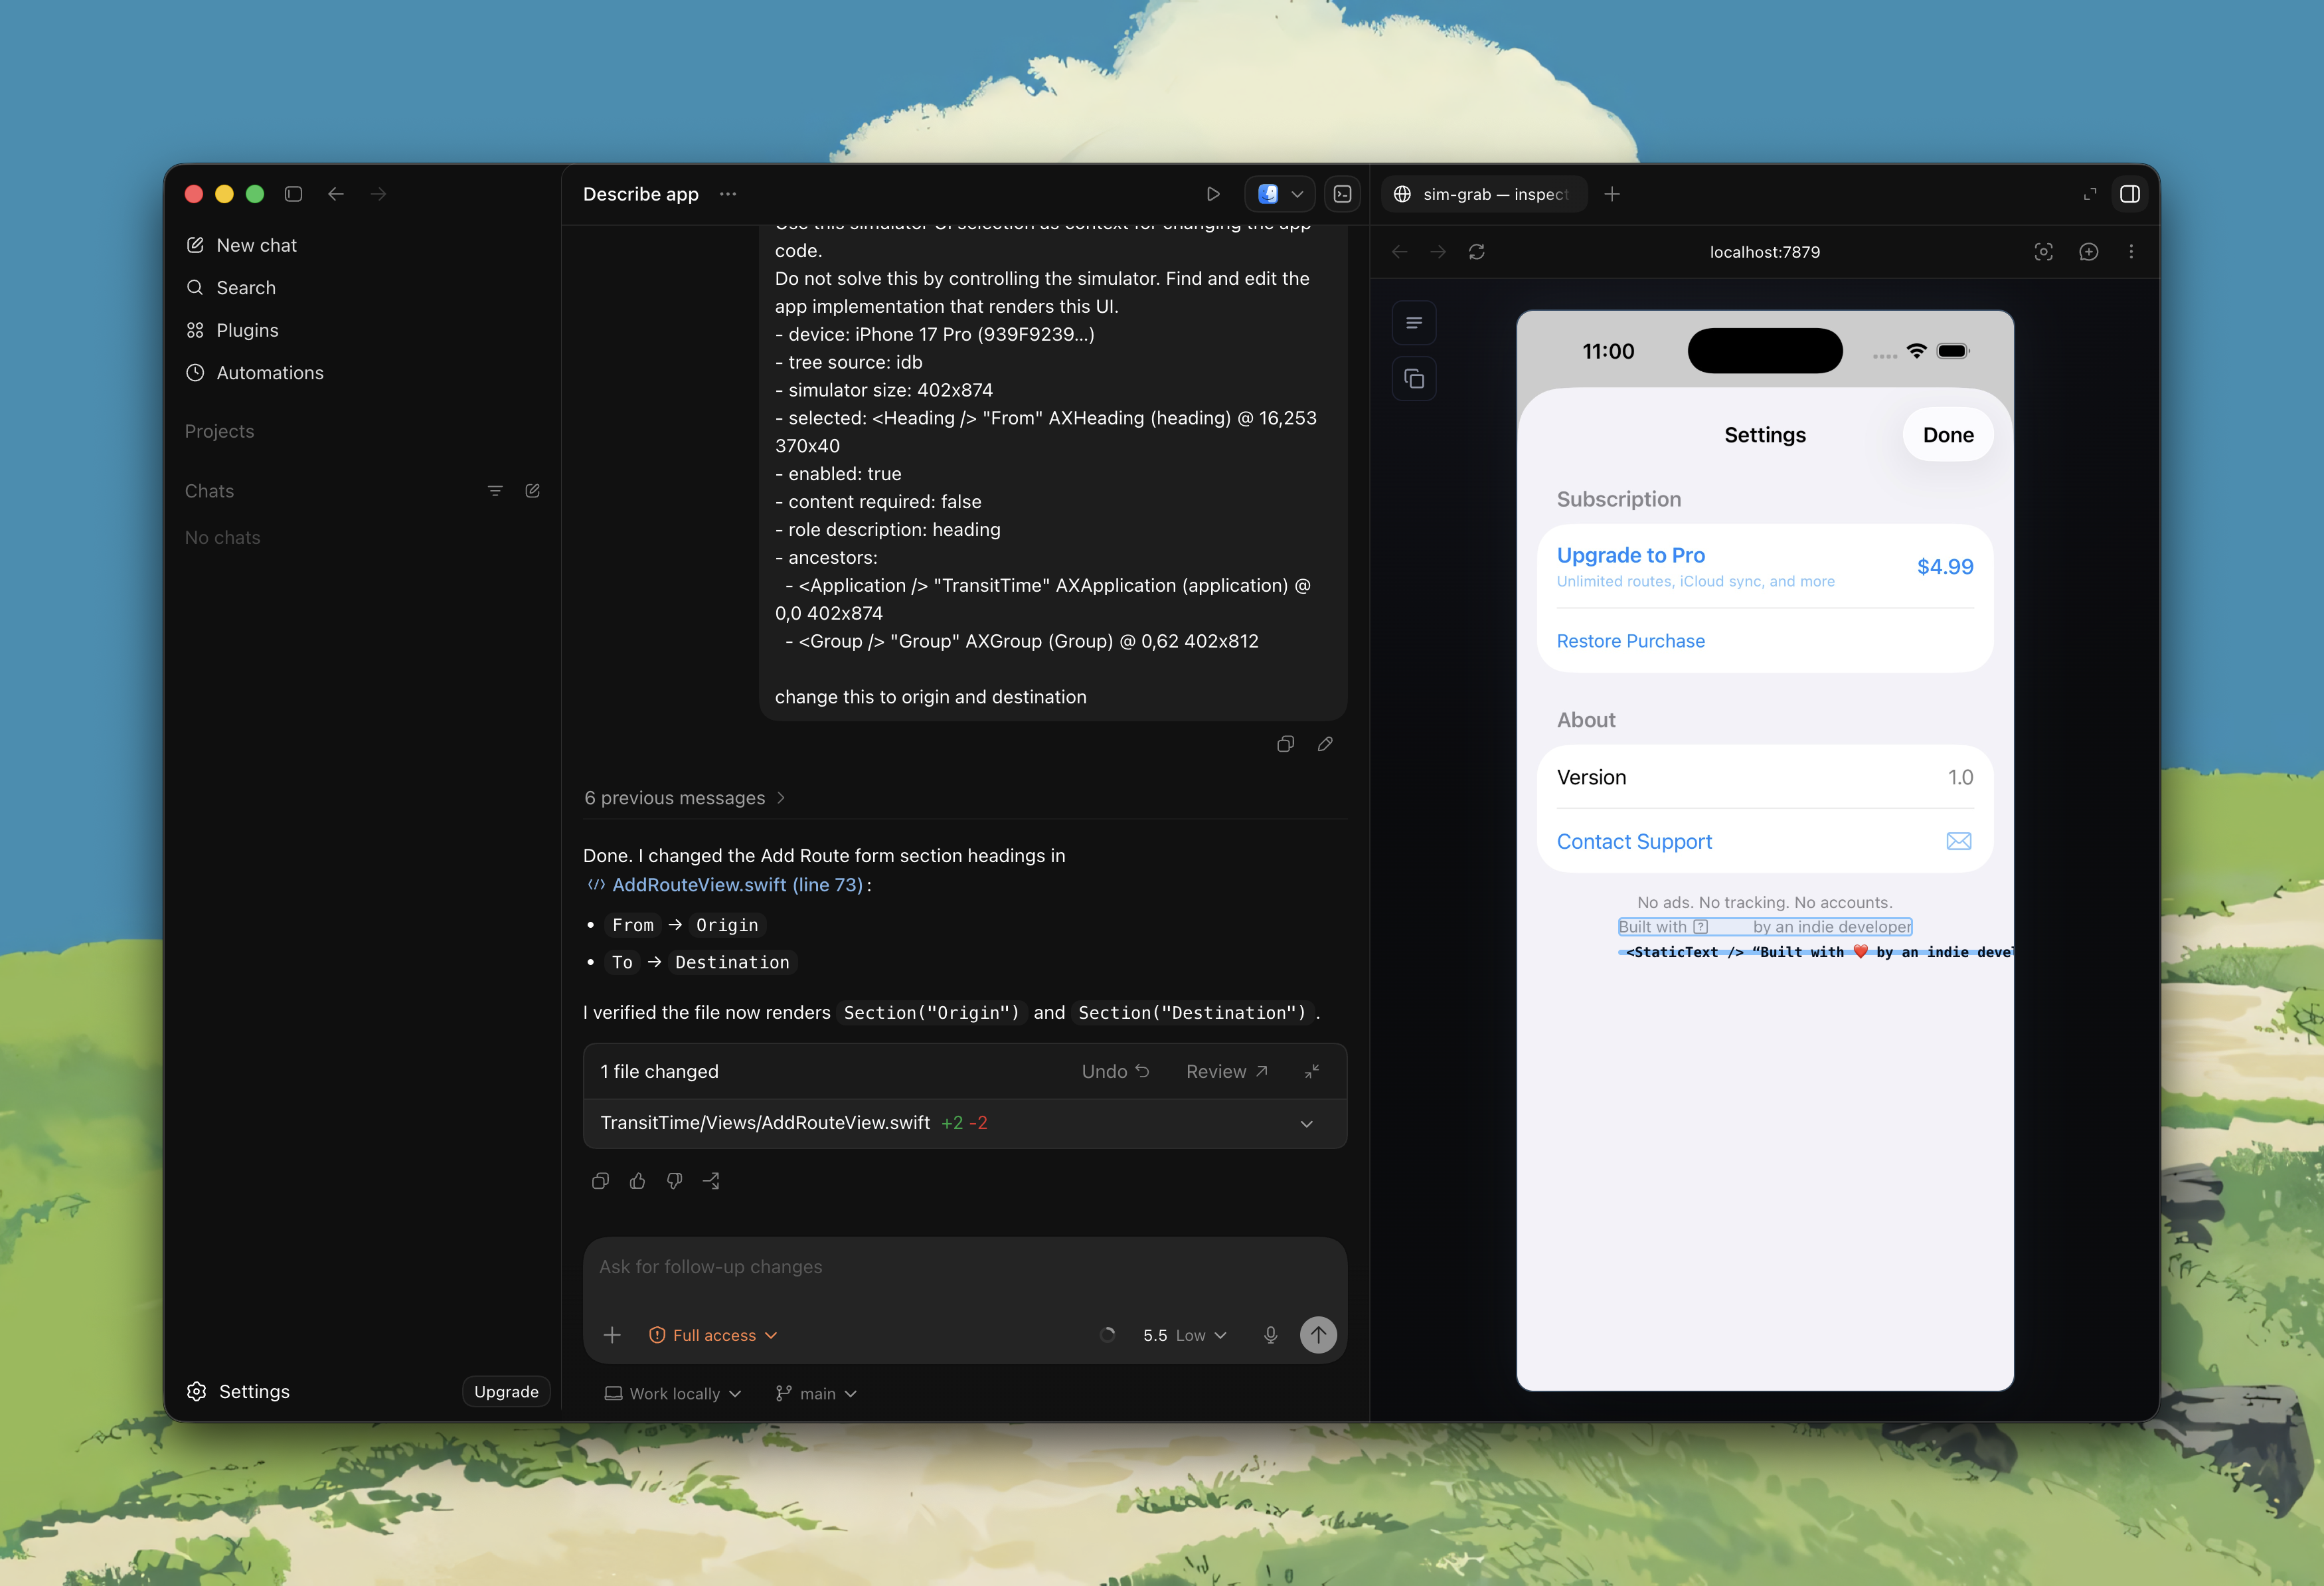Click the localhost:7879 address bar
This screenshot has height=1586, width=2324.
click(1765, 252)
